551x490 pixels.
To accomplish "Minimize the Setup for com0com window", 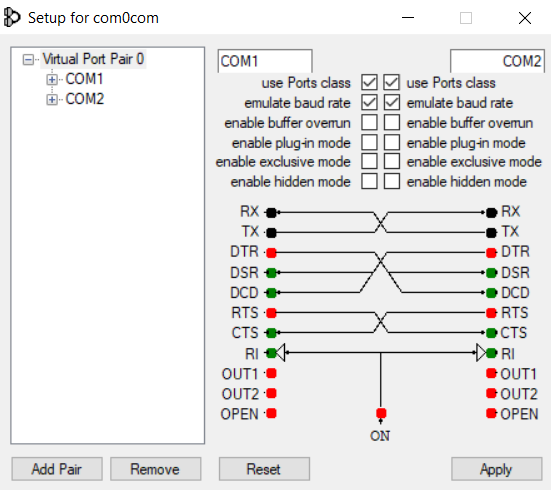I will click(x=408, y=17).
